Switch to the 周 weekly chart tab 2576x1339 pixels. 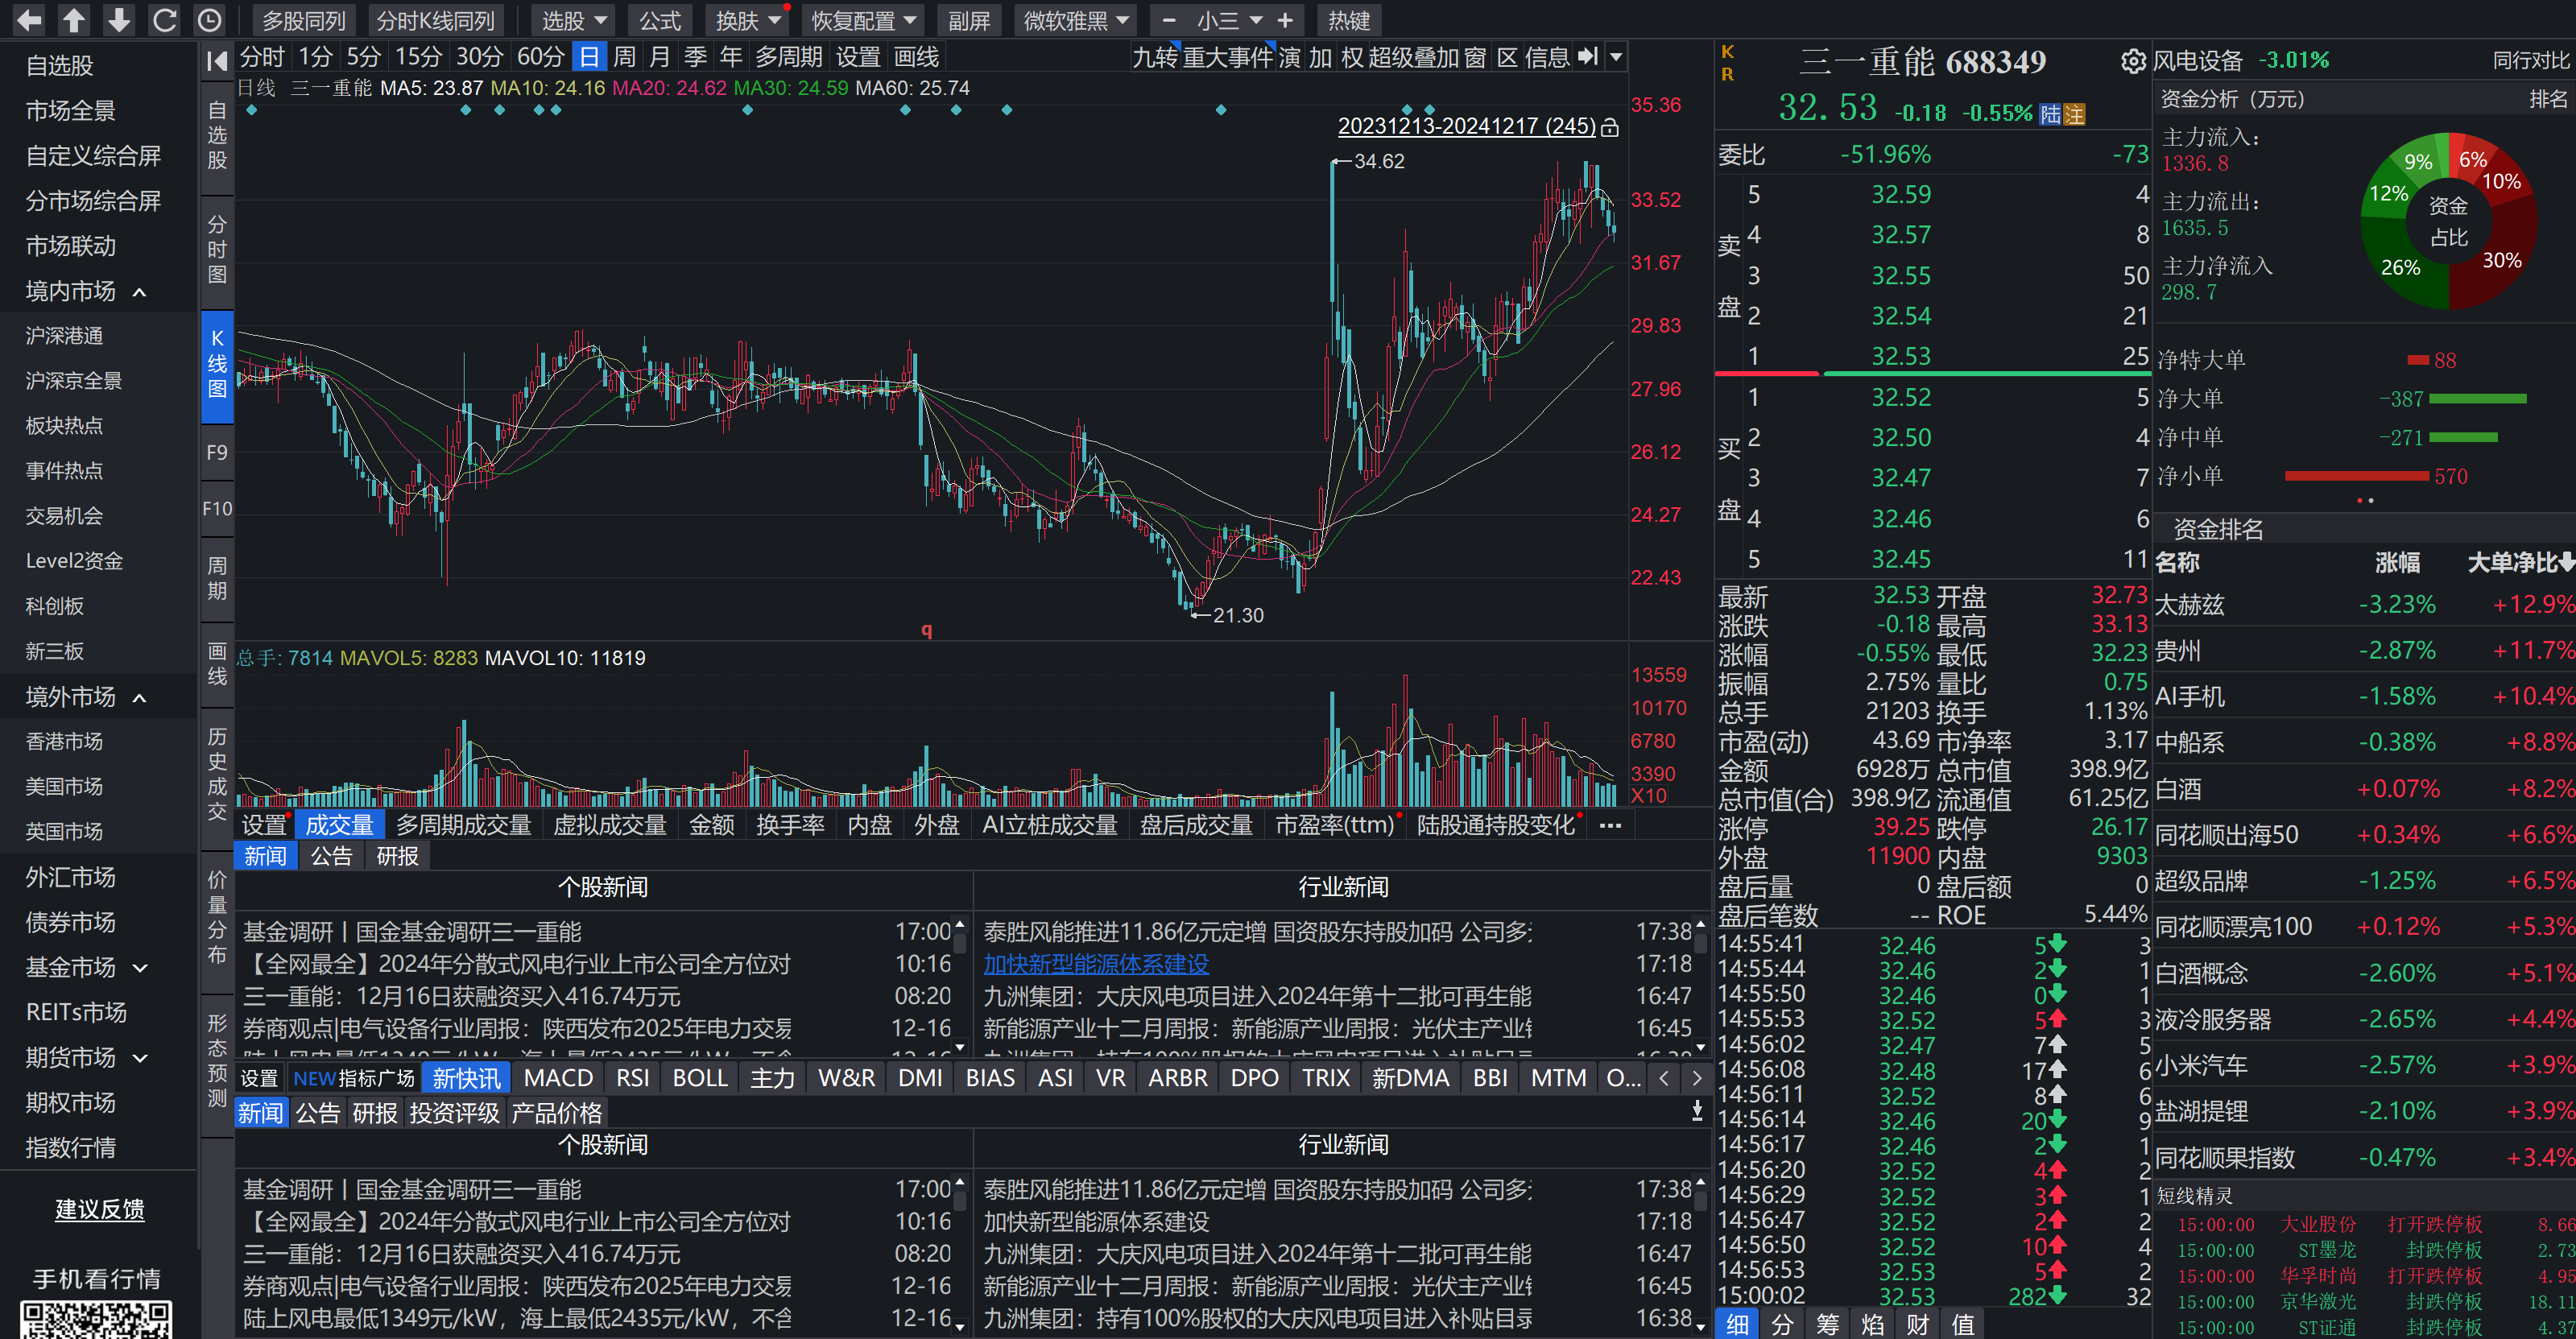click(x=623, y=57)
